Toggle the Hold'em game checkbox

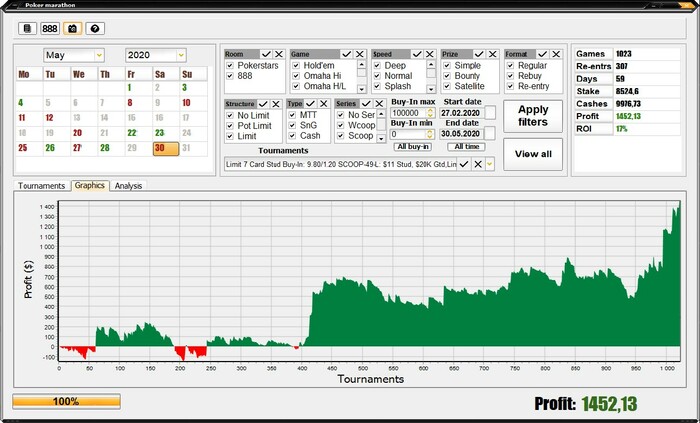(296, 66)
